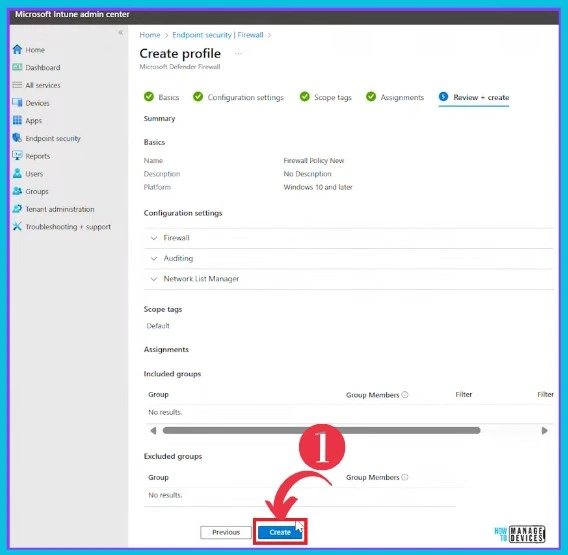Screen dimensions: 568x555
Task: Open Troubleshooting + support in the sidebar
Action: click(68, 227)
